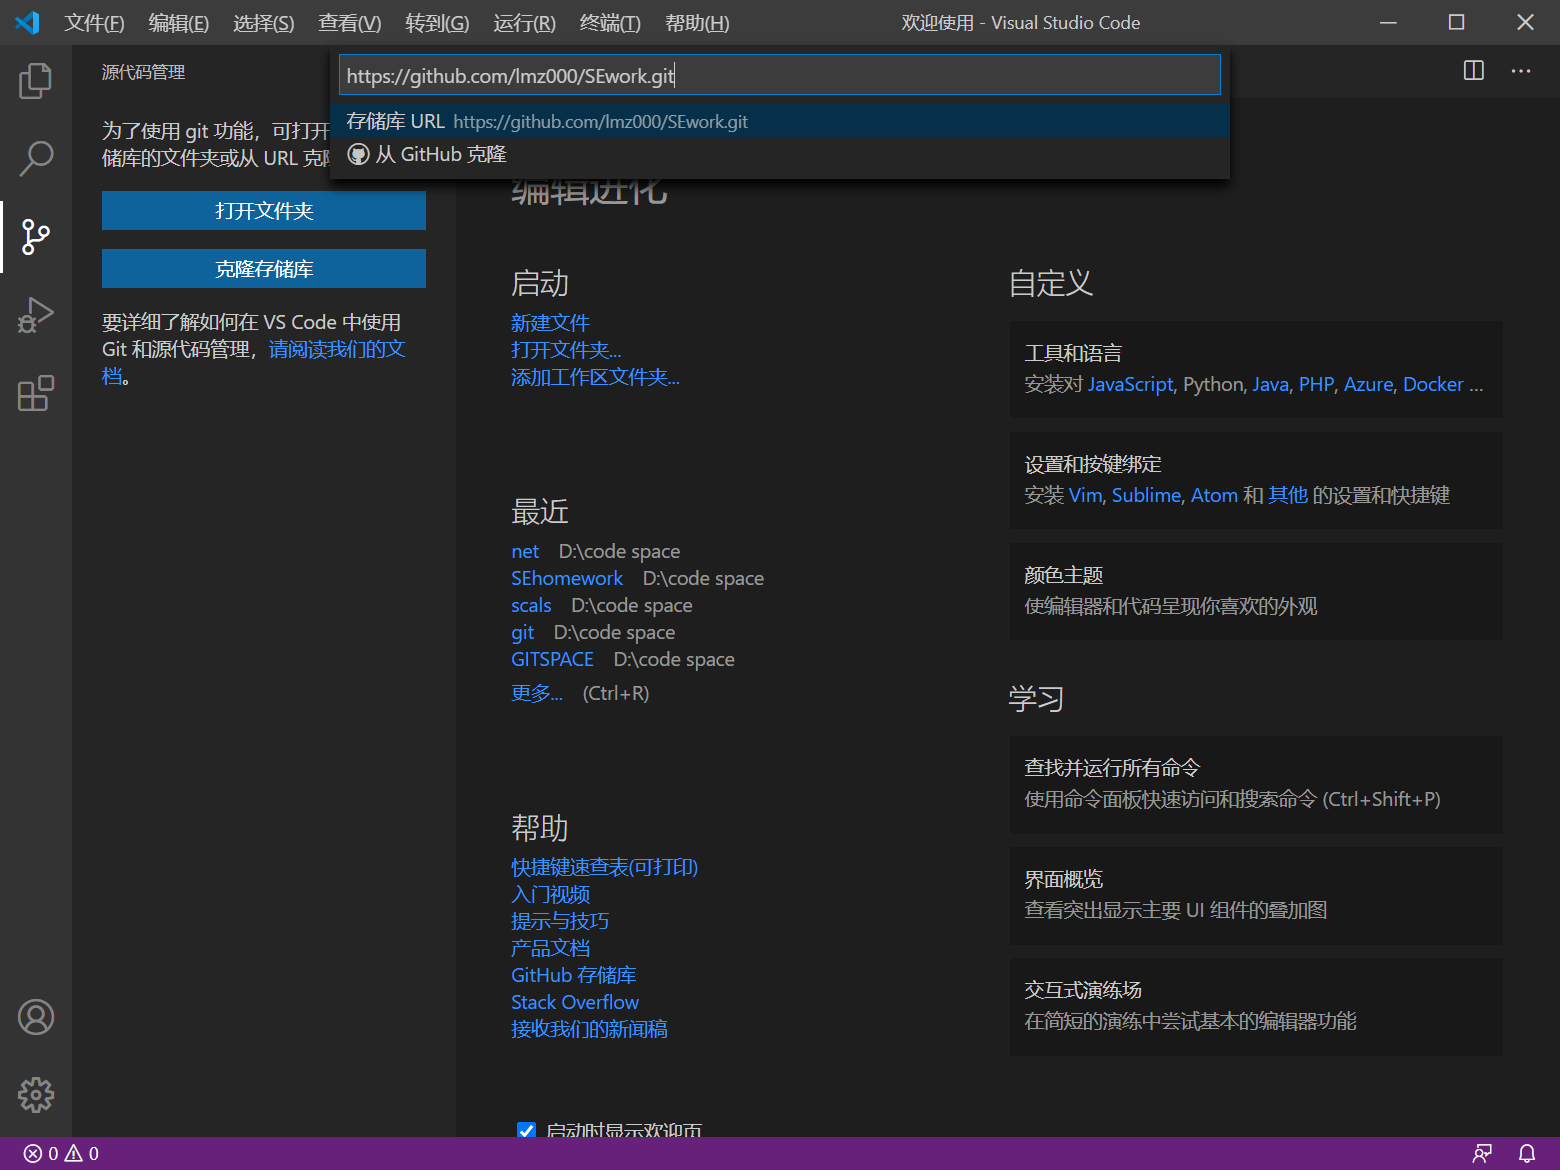1560x1170 pixels.
Task: Open the recent folder SEhomework
Action: (x=567, y=578)
